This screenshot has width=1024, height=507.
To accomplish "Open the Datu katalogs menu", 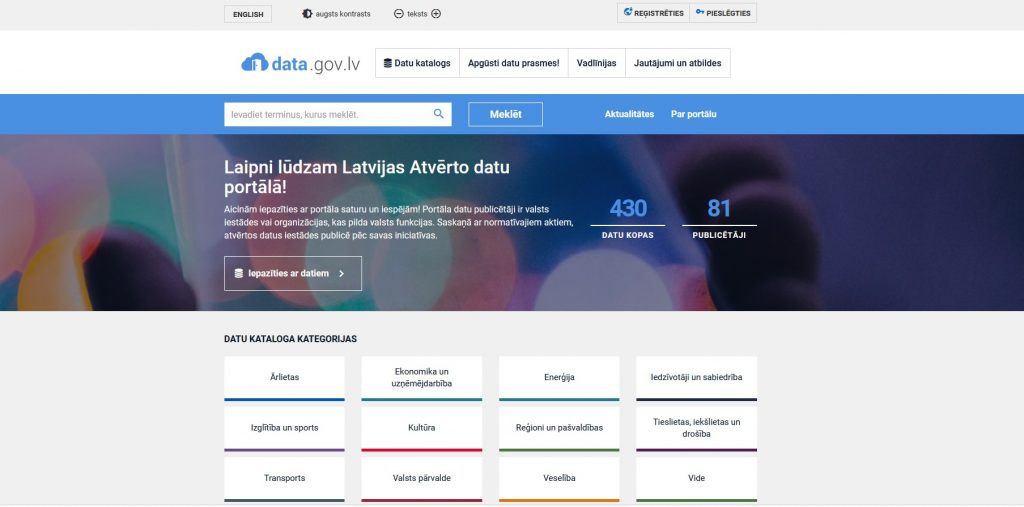I will coord(417,63).
